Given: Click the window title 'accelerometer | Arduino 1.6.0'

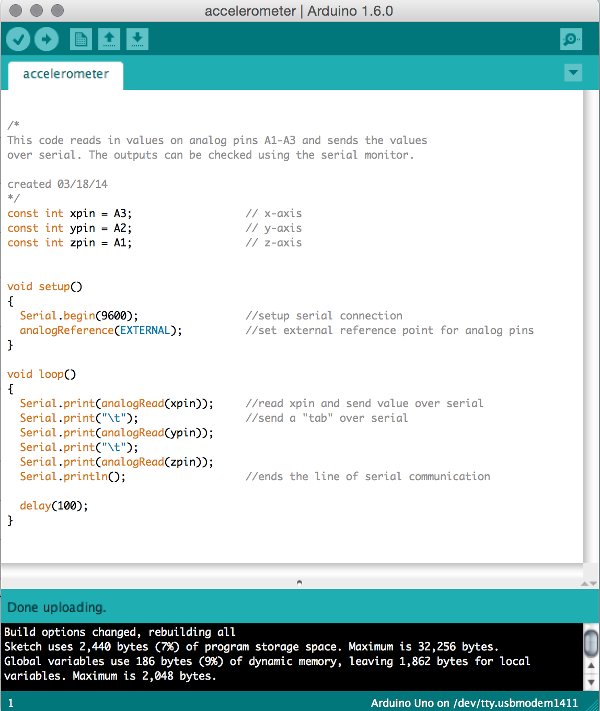Looking at the screenshot, I should click(299, 11).
